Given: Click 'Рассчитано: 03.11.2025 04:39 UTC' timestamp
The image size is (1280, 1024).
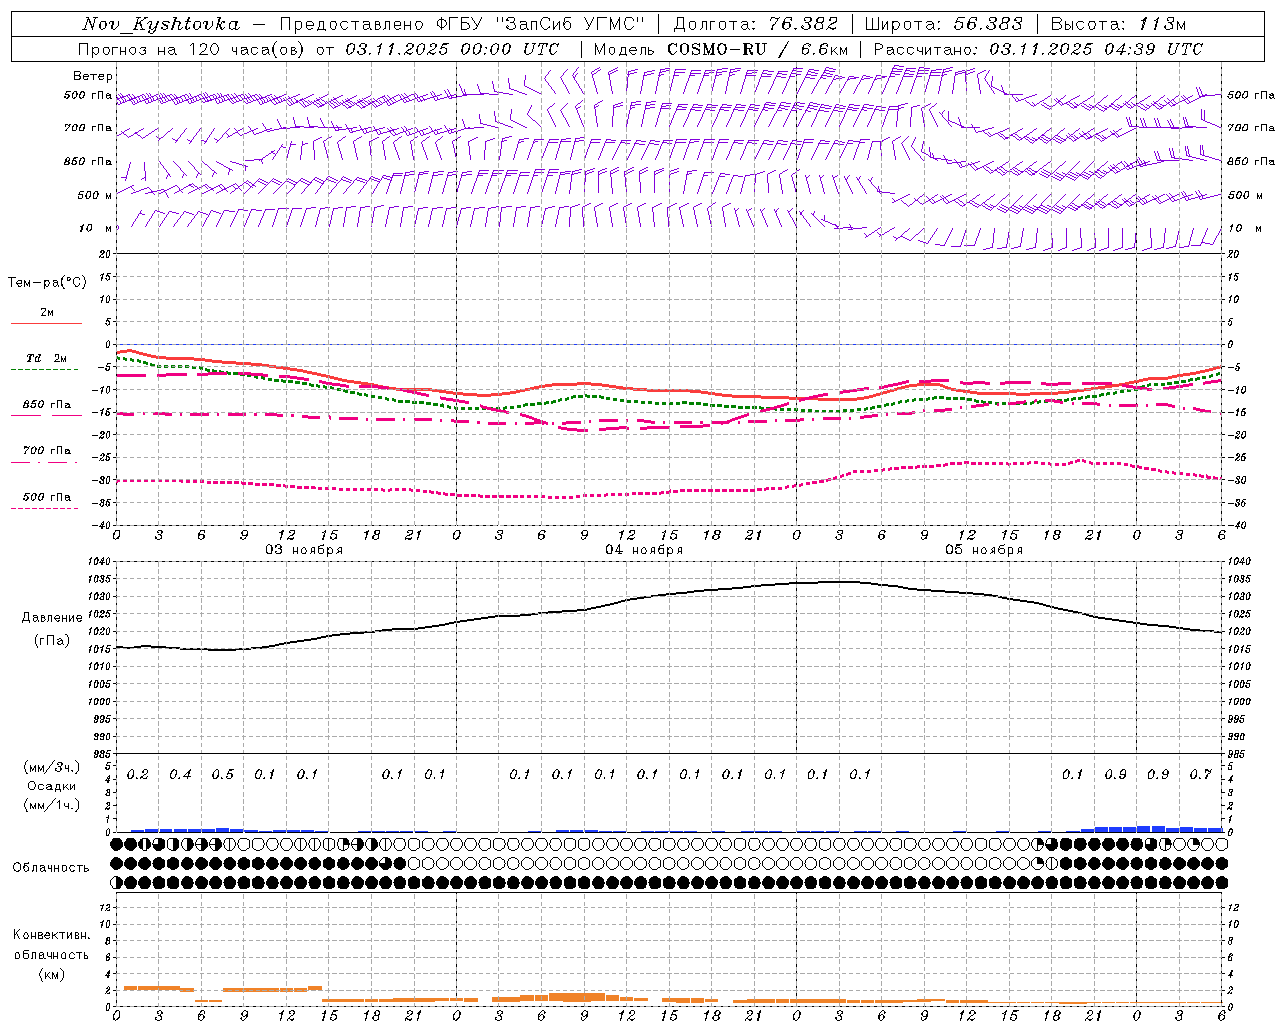Looking at the screenshot, I should coord(1038,49).
